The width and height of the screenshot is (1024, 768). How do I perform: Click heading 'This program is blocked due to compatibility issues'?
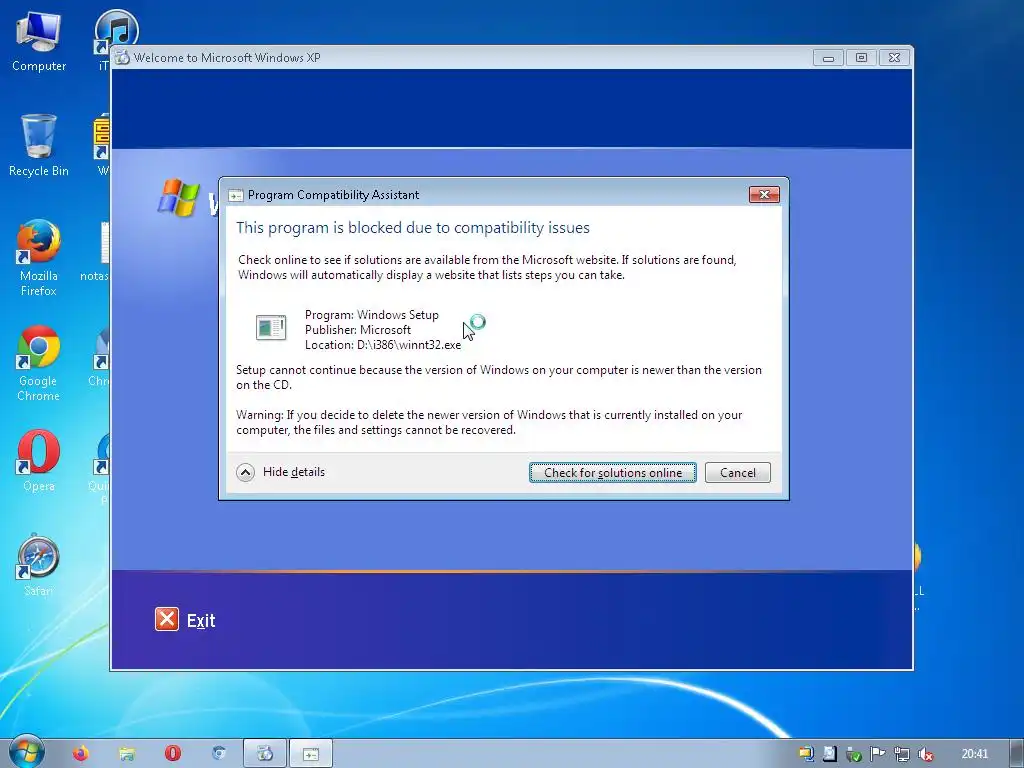[x=413, y=227]
